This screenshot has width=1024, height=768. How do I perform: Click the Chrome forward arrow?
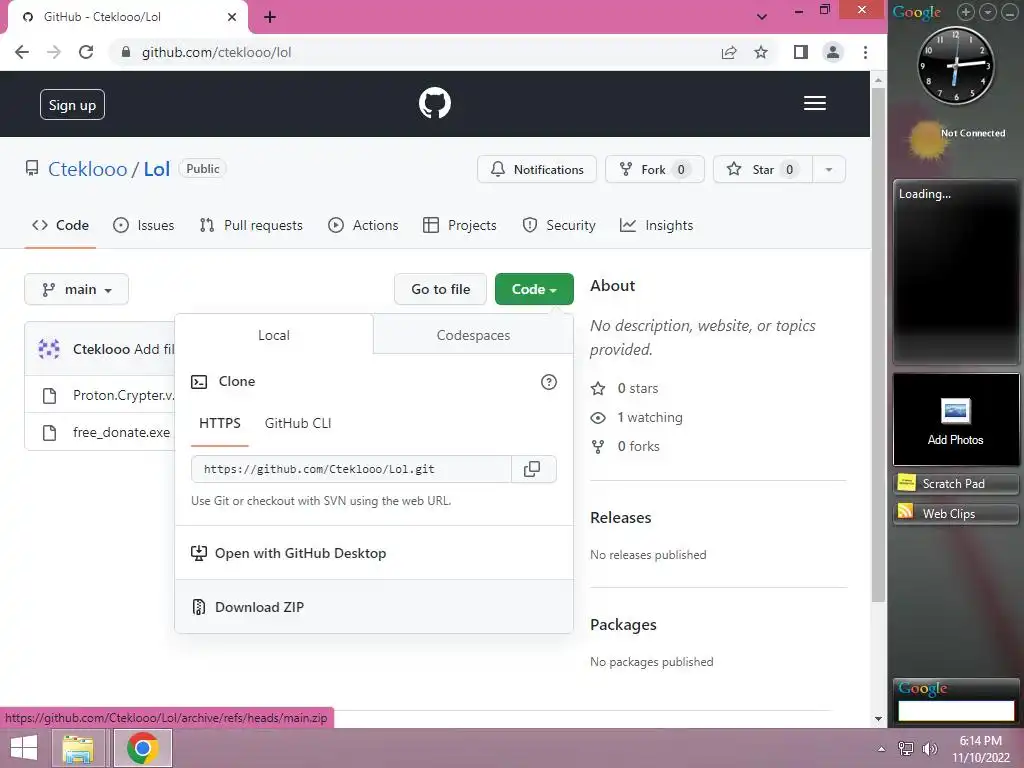point(54,52)
